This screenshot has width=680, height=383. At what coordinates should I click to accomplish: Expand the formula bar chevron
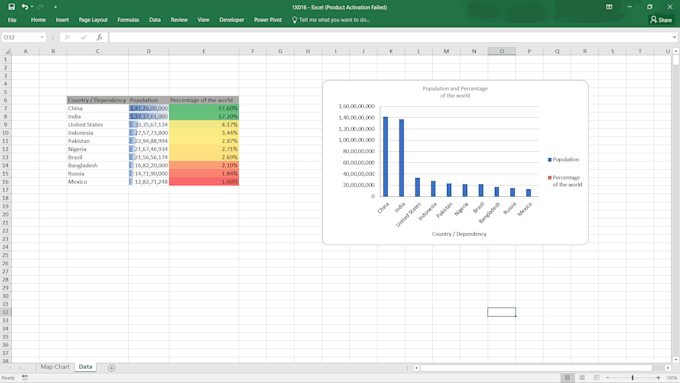point(674,37)
